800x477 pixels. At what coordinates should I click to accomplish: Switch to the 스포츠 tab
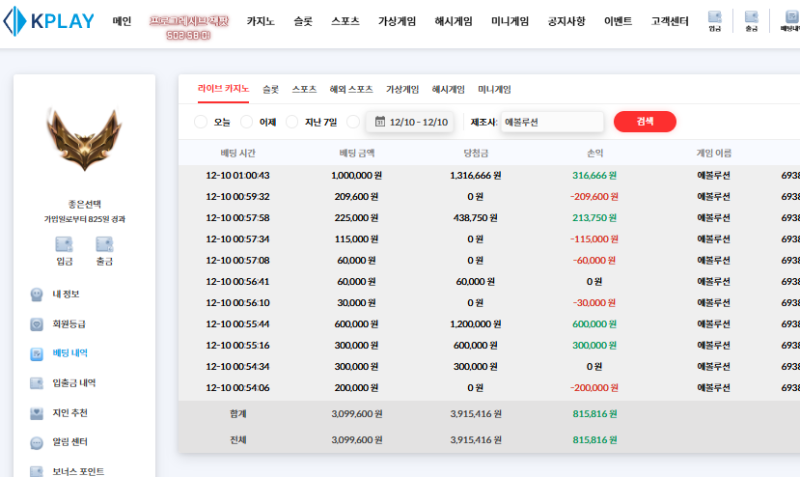tap(304, 89)
